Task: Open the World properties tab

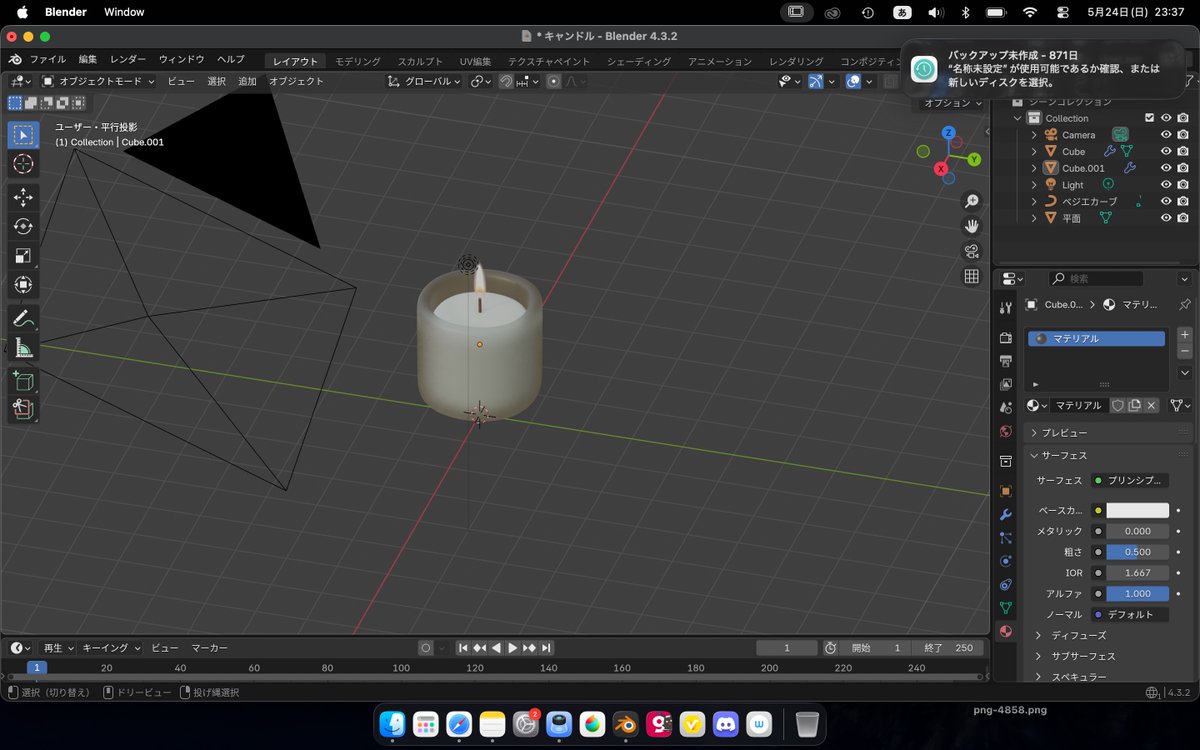Action: point(1006,431)
